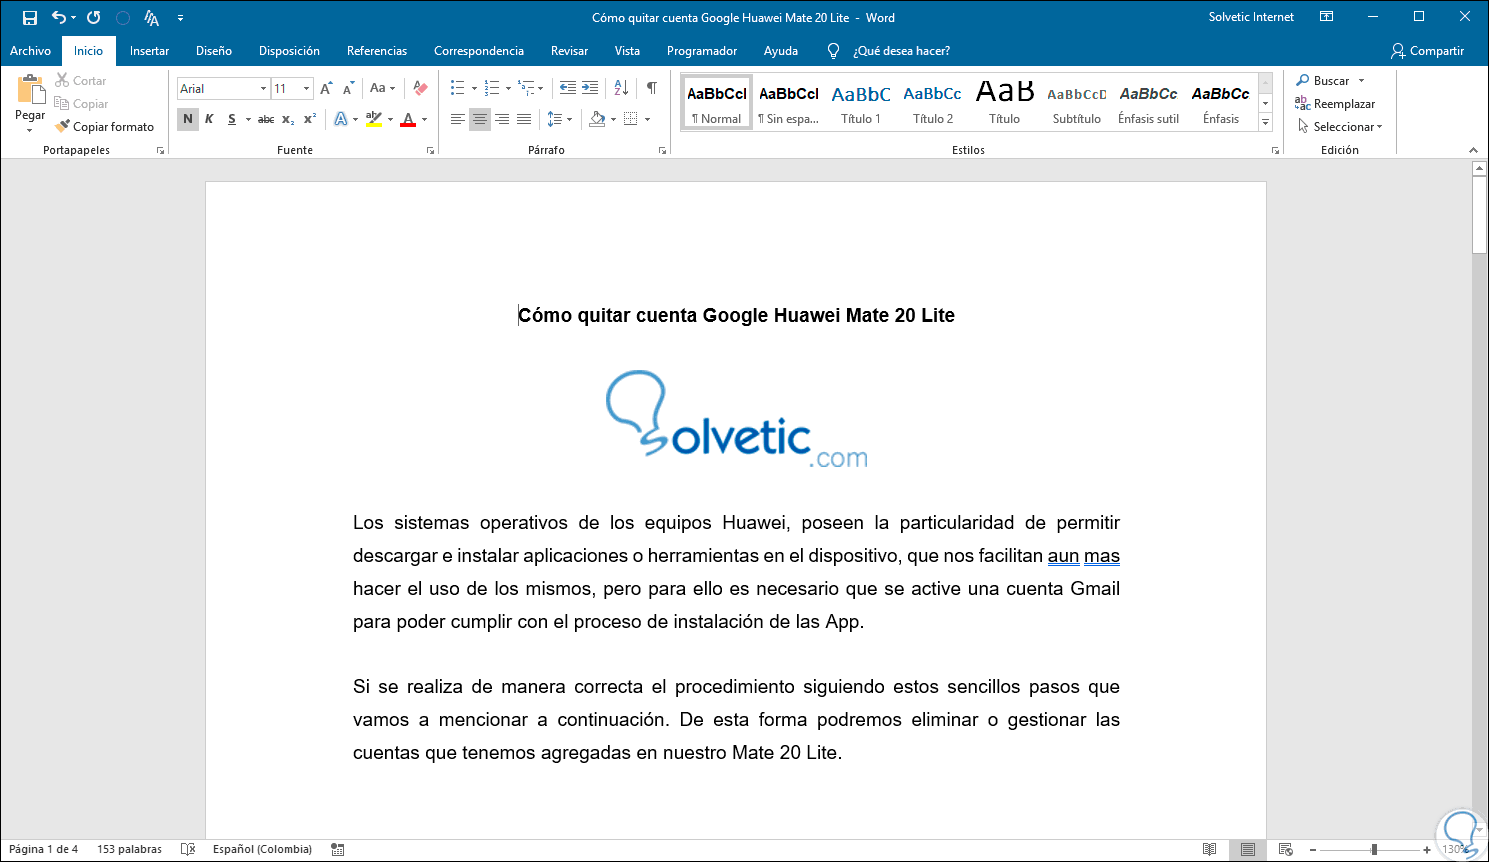Use the Copiar formato paintbrush
This screenshot has width=1489, height=862.
tap(105, 127)
